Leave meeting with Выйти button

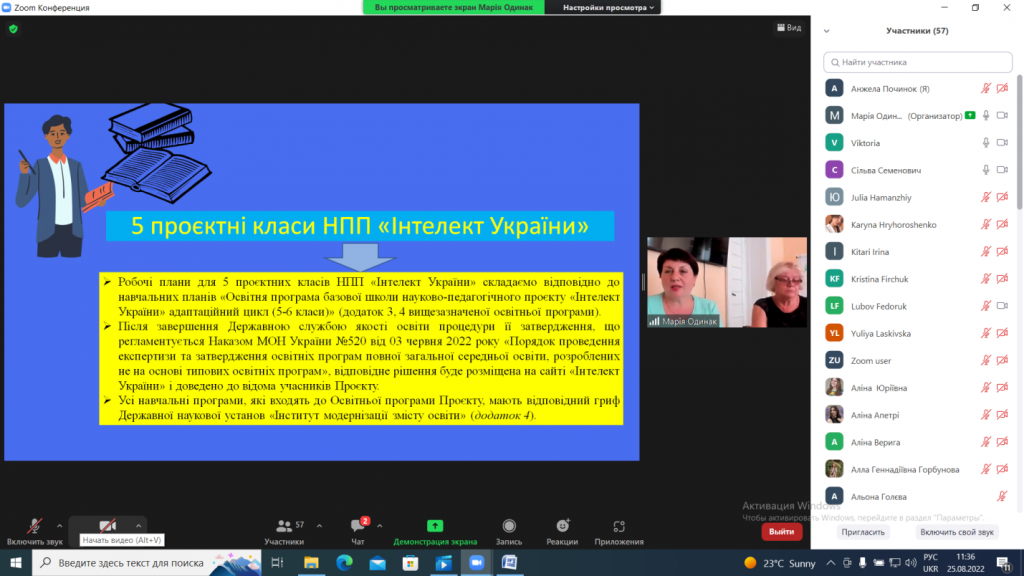point(782,532)
